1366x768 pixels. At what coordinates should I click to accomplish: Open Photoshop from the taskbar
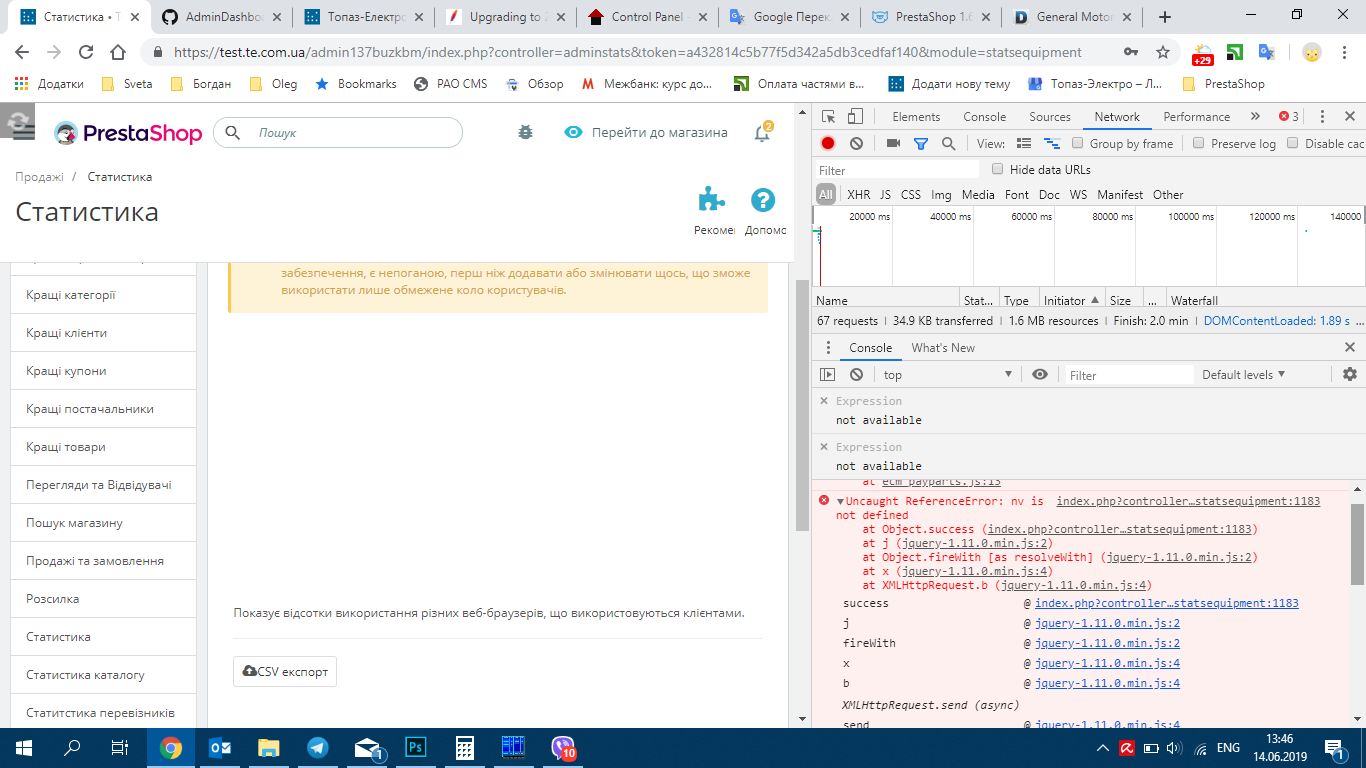[x=416, y=747]
